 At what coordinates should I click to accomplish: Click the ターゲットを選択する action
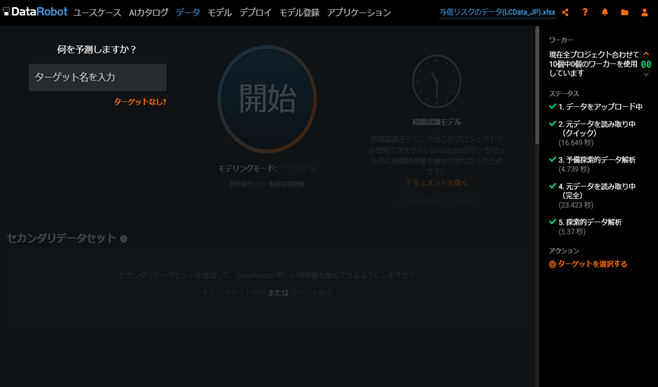(588, 264)
